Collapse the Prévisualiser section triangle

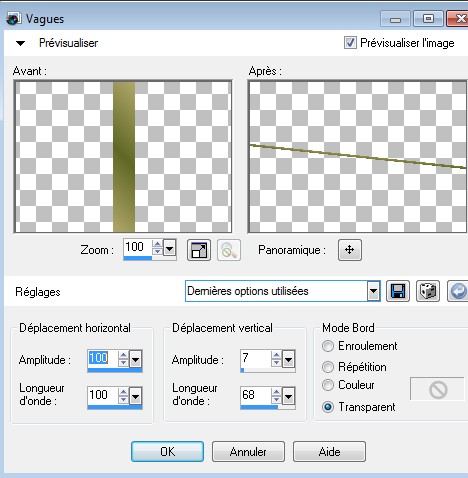pos(21,43)
